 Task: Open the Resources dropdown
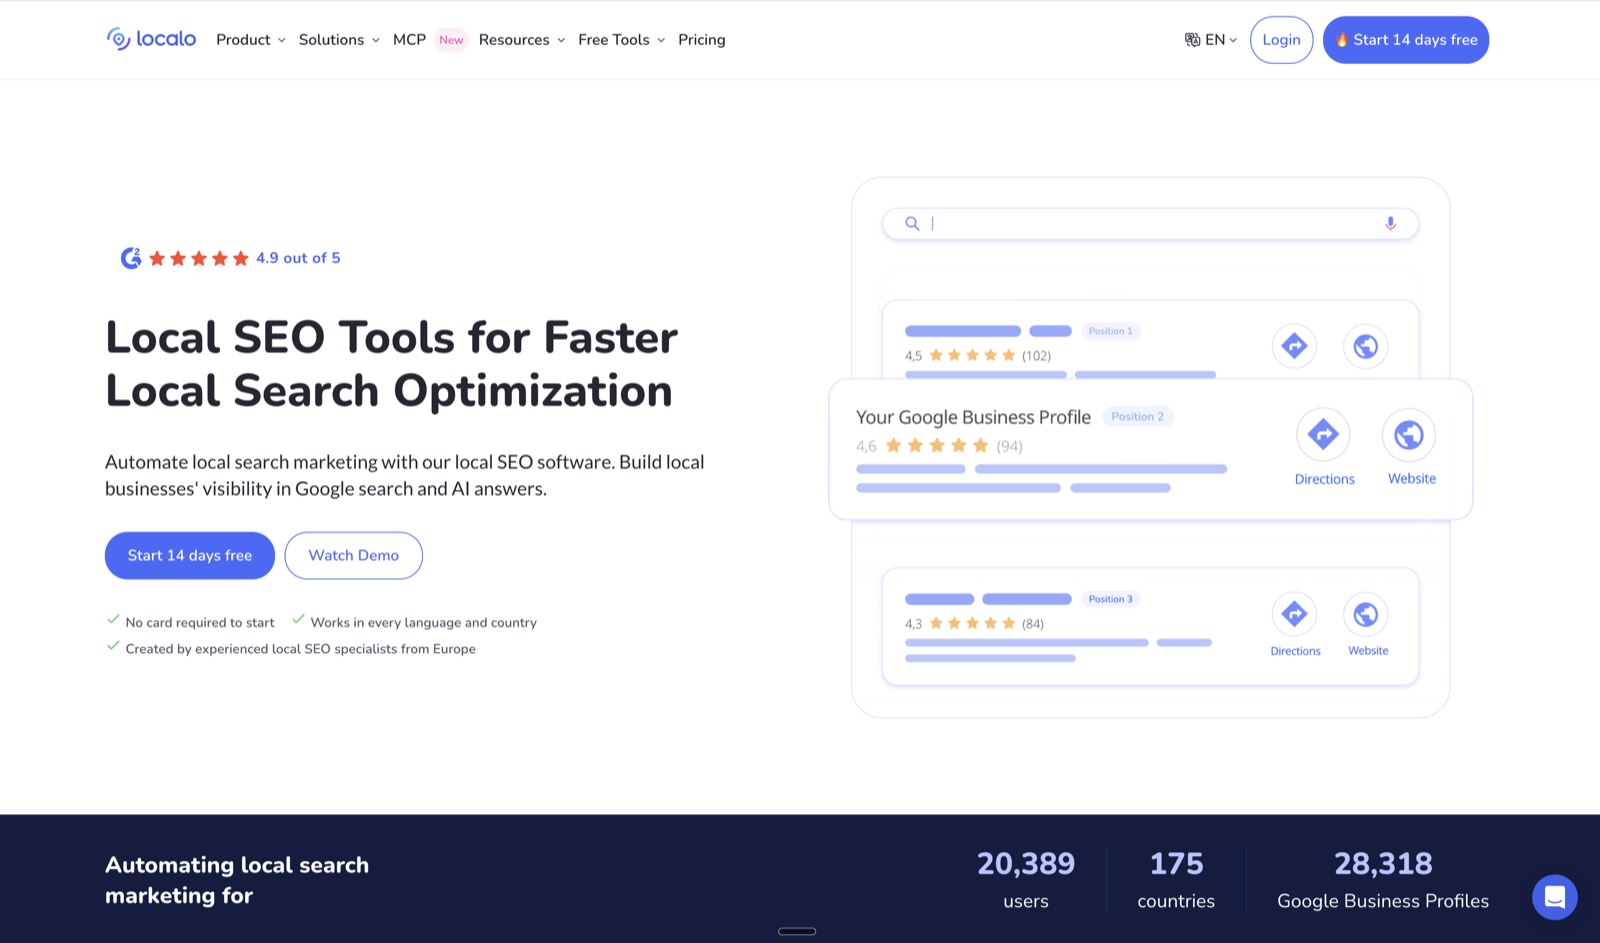point(522,40)
